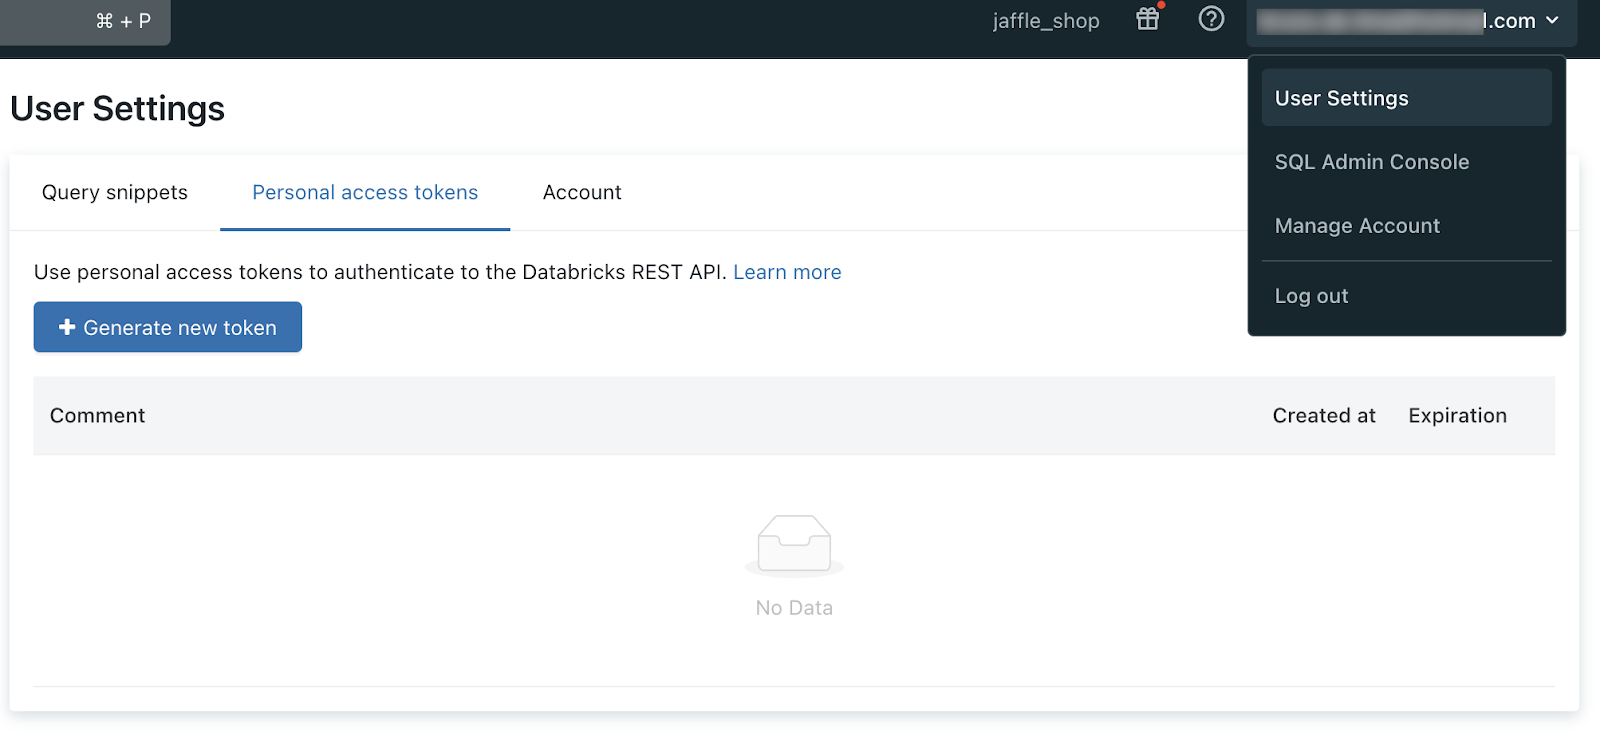Screen dimensions: 1600x732
Task: Open SQL Admin Console menu item
Action: [1371, 162]
